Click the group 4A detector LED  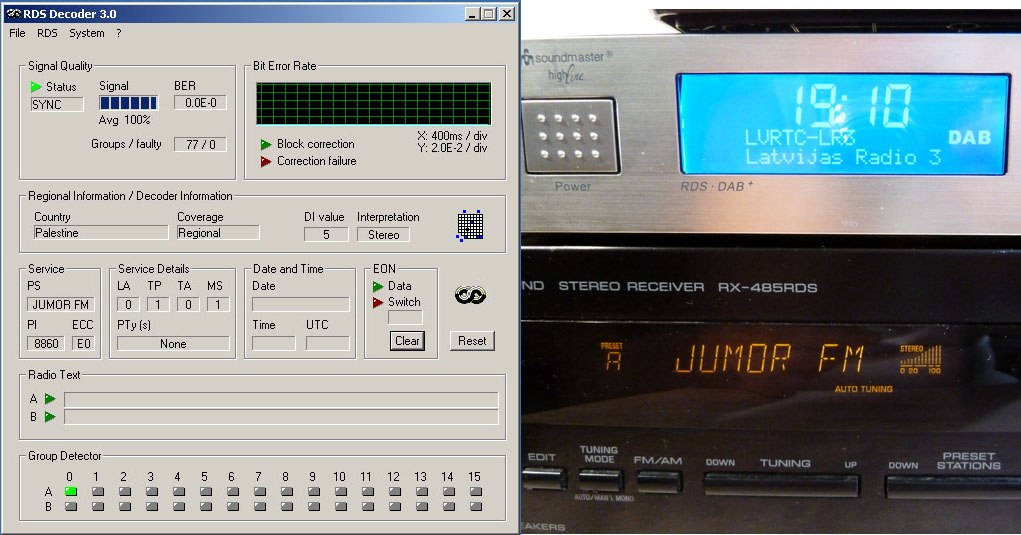point(179,491)
